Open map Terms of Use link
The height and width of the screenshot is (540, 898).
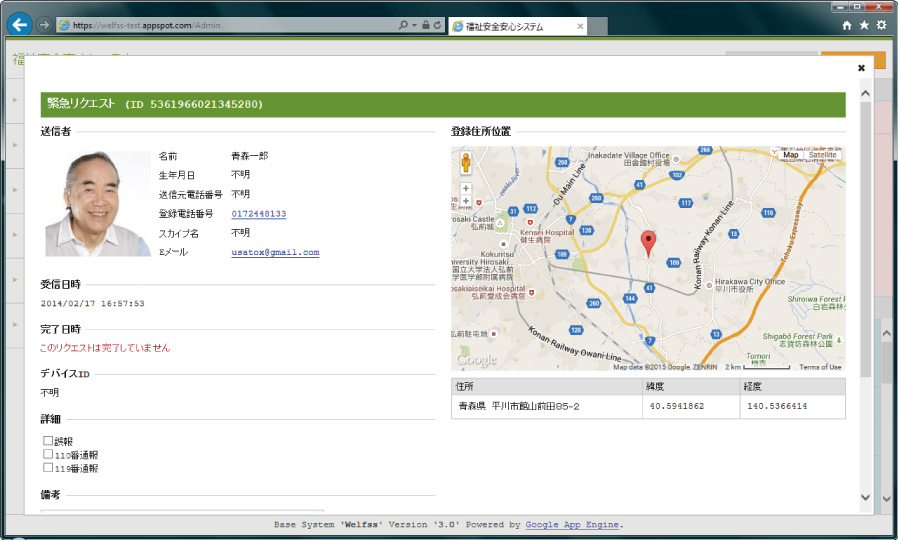coord(820,367)
